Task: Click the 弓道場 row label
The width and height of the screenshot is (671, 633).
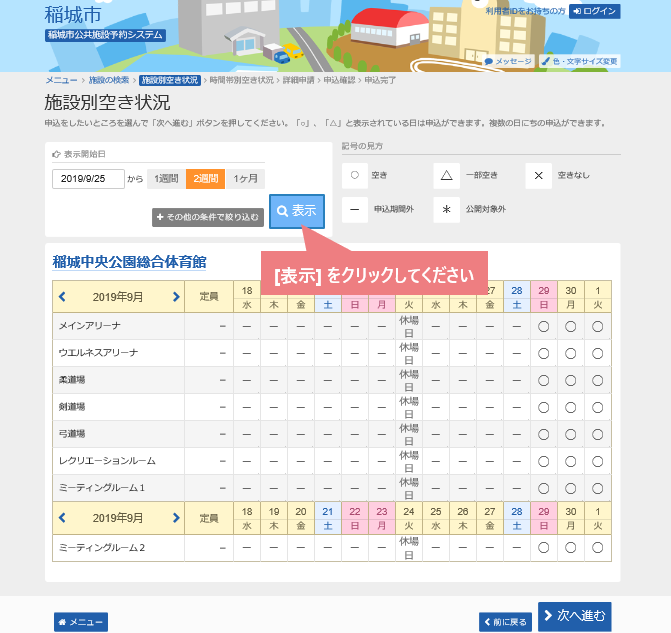Action: click(72, 434)
